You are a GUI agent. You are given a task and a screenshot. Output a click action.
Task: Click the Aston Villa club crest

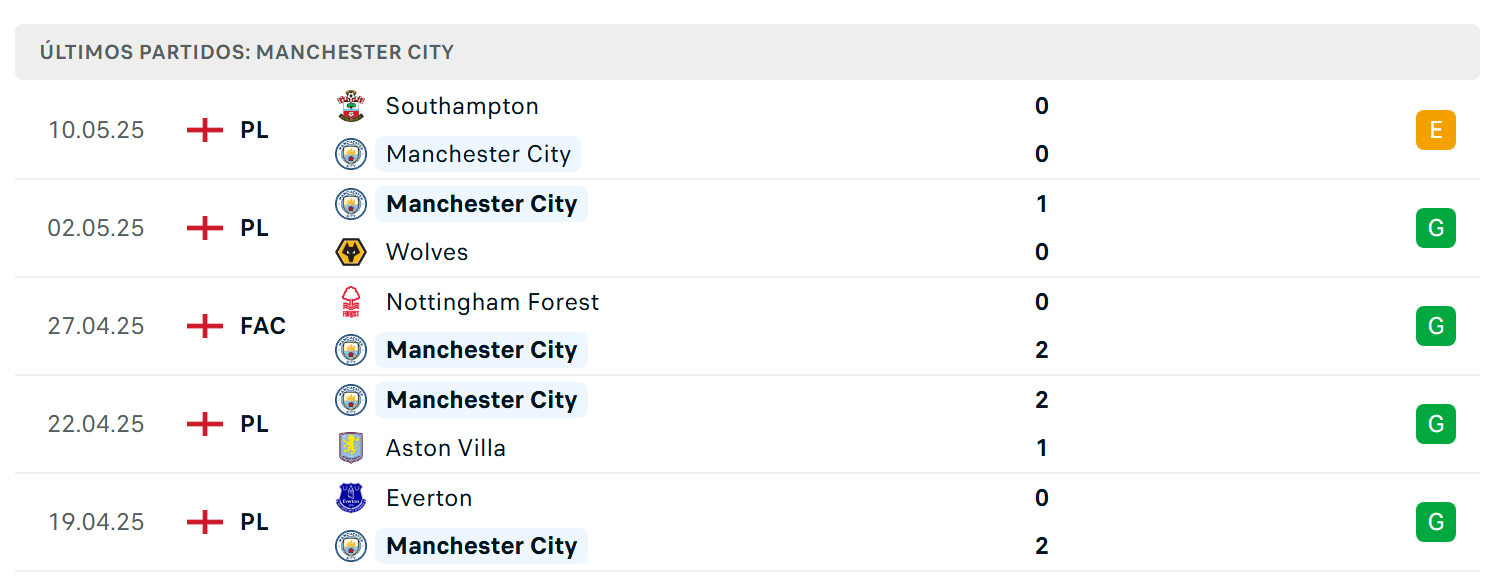[x=351, y=448]
